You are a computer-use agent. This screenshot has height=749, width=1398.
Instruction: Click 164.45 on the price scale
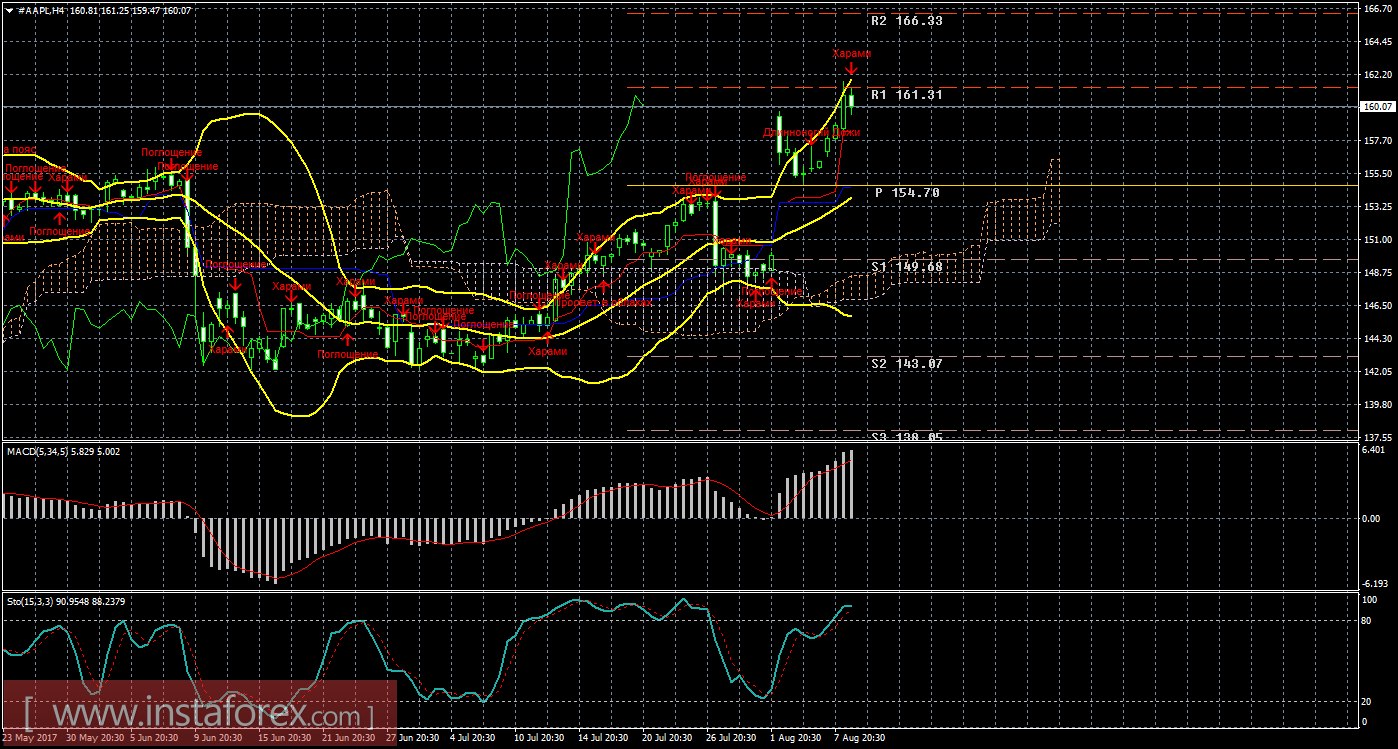pos(1378,42)
